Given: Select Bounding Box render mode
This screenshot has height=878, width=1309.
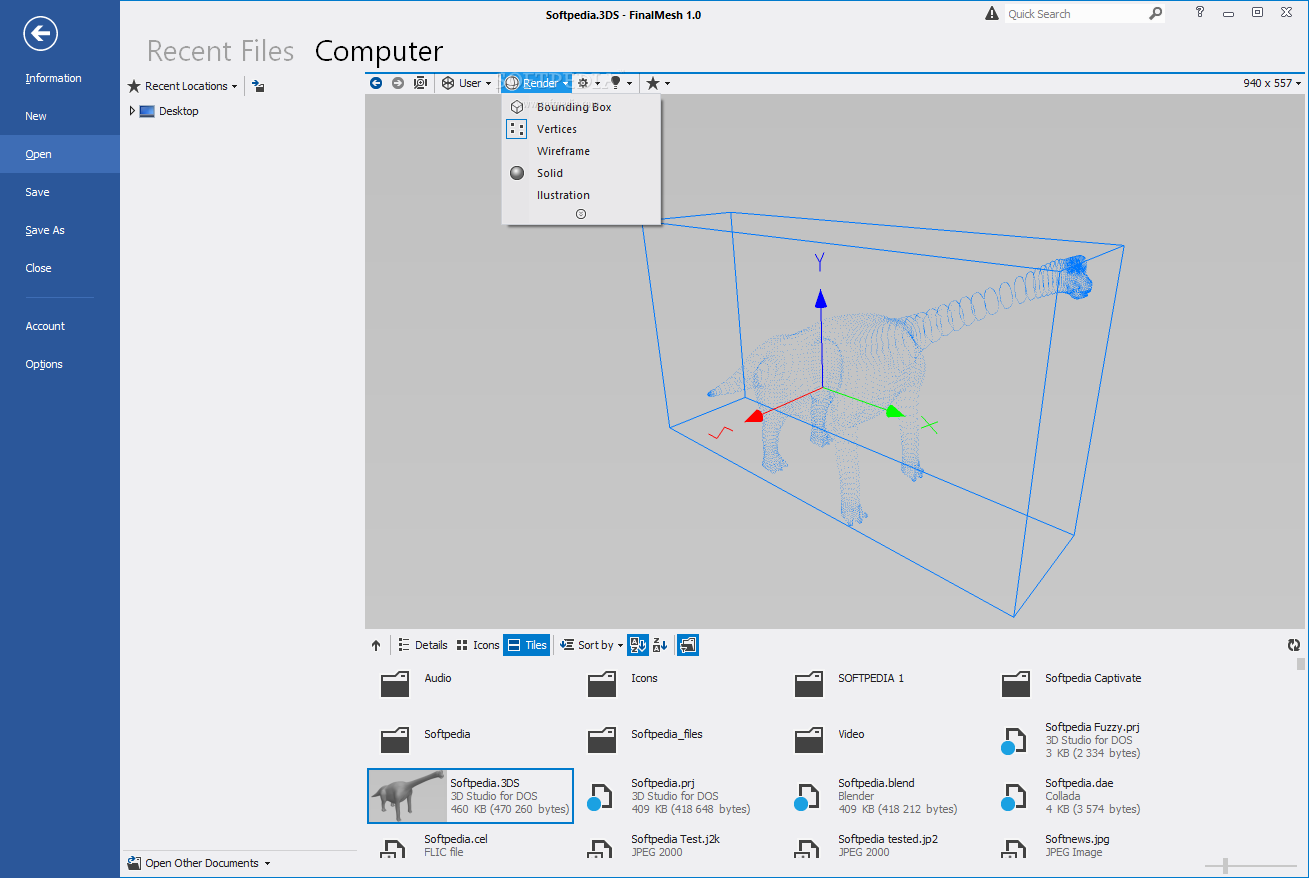Looking at the screenshot, I should click(x=581, y=107).
